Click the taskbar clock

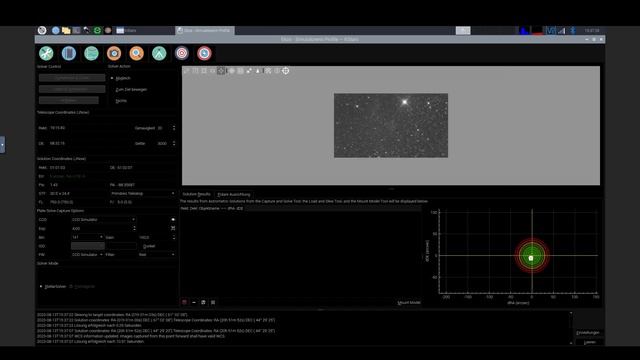(591, 30)
